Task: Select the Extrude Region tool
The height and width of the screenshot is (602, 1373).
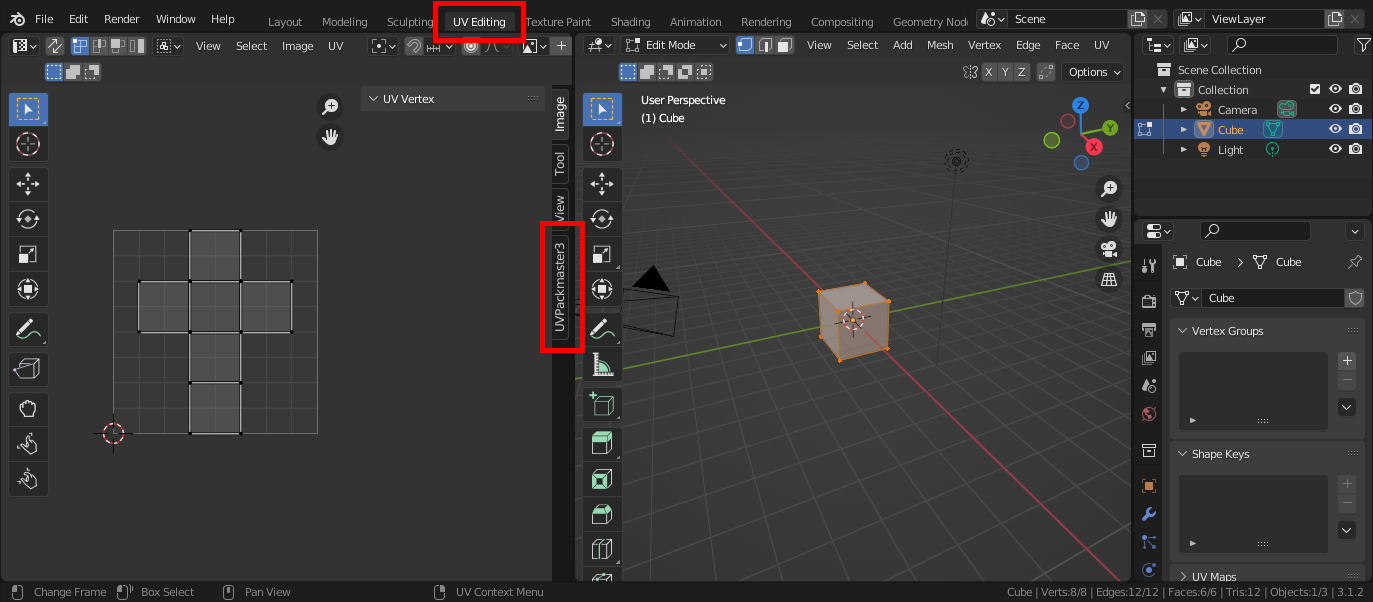Action: [602, 444]
